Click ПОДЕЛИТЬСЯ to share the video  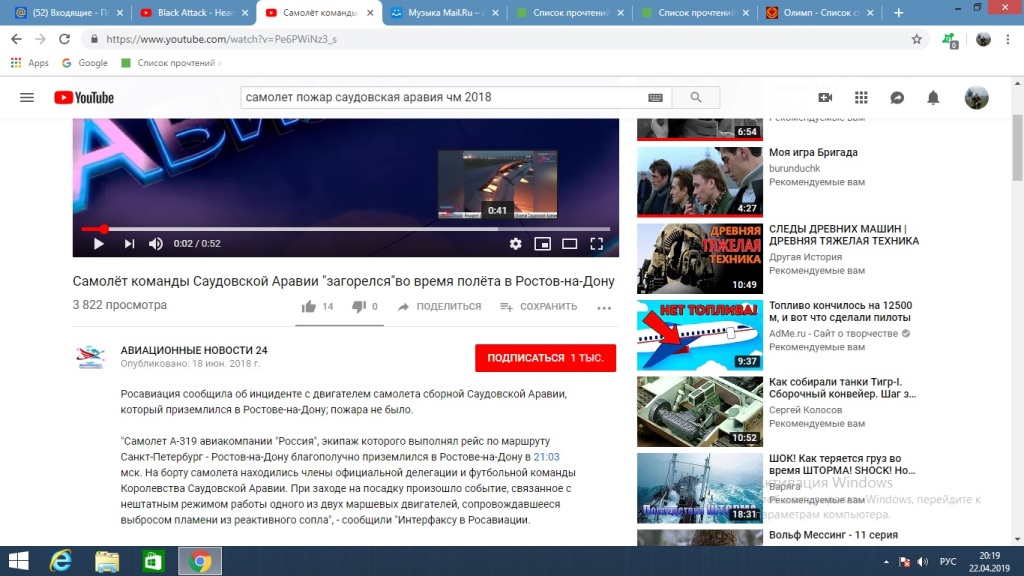(x=439, y=306)
